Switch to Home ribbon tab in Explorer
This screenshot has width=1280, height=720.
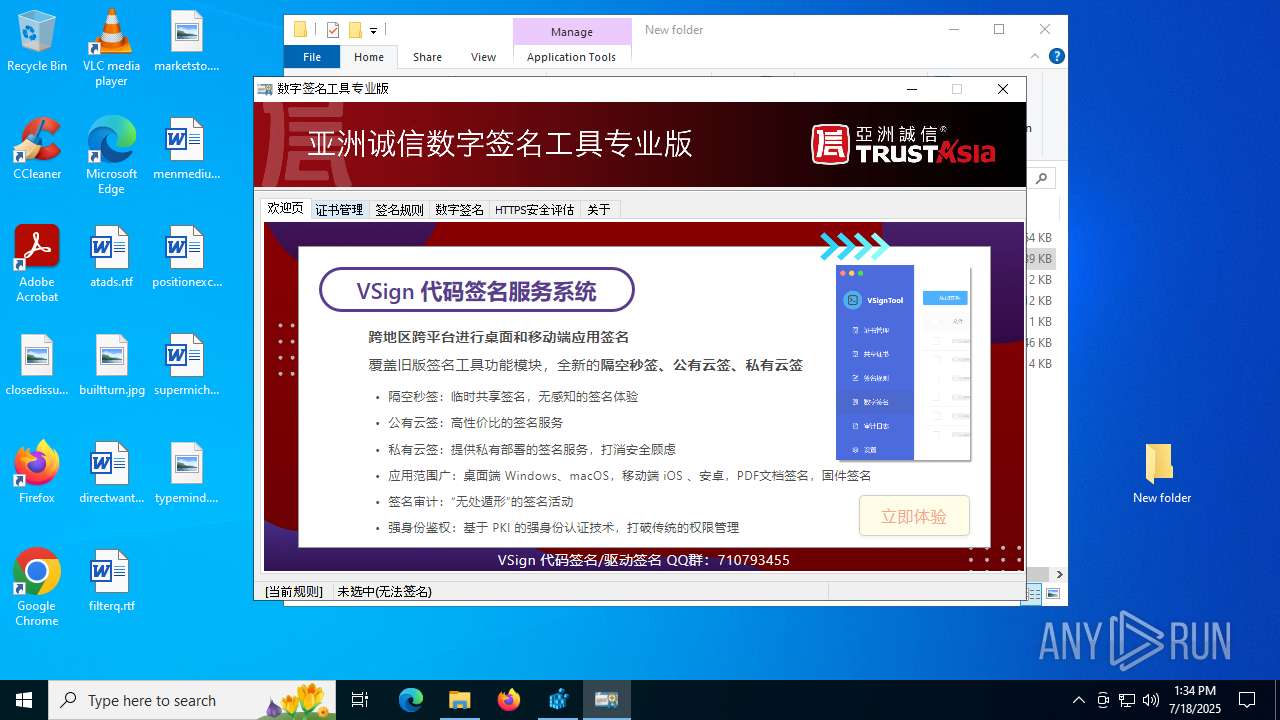(x=368, y=57)
